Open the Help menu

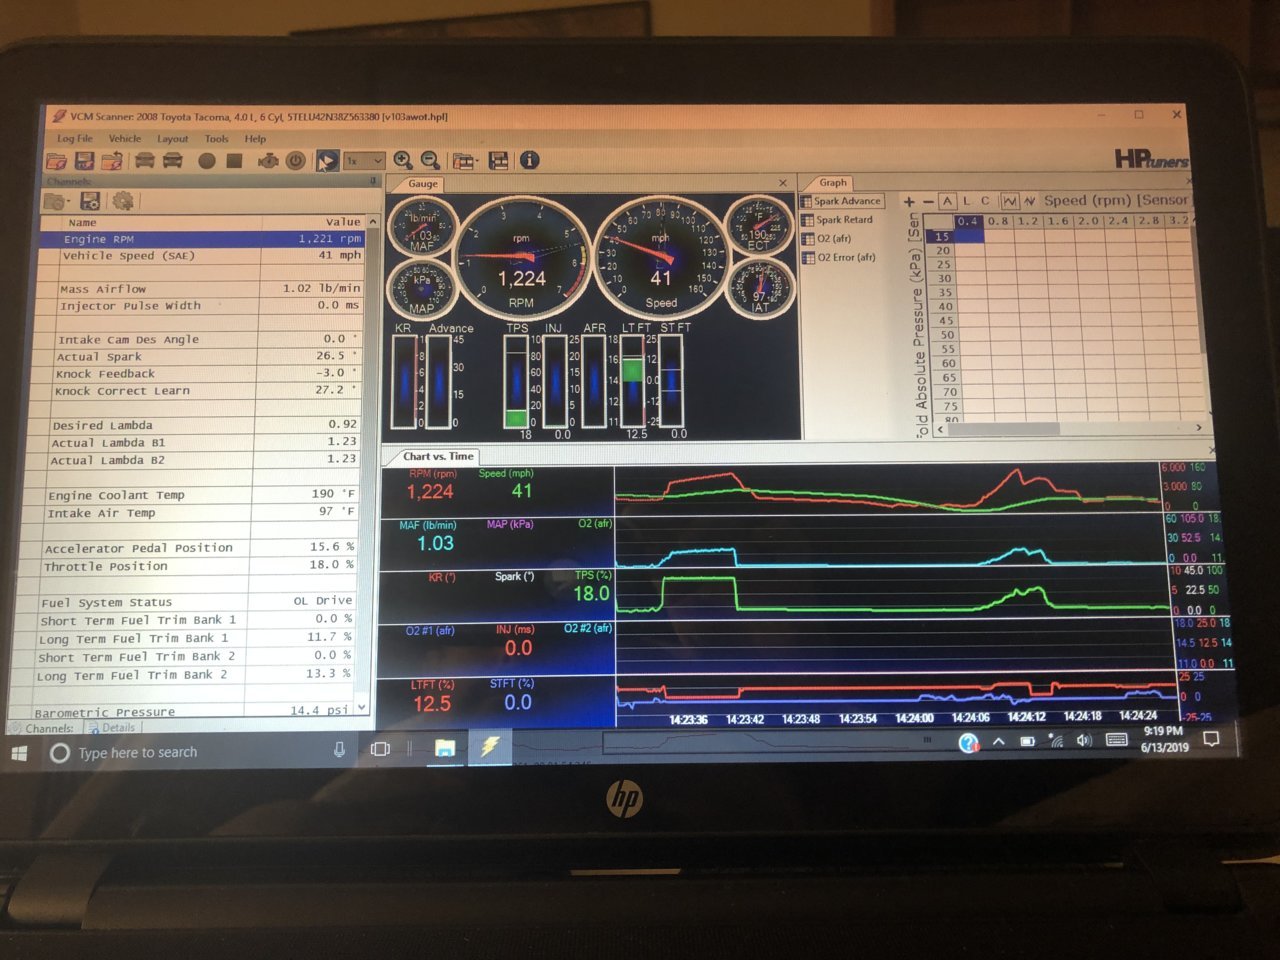click(x=255, y=139)
